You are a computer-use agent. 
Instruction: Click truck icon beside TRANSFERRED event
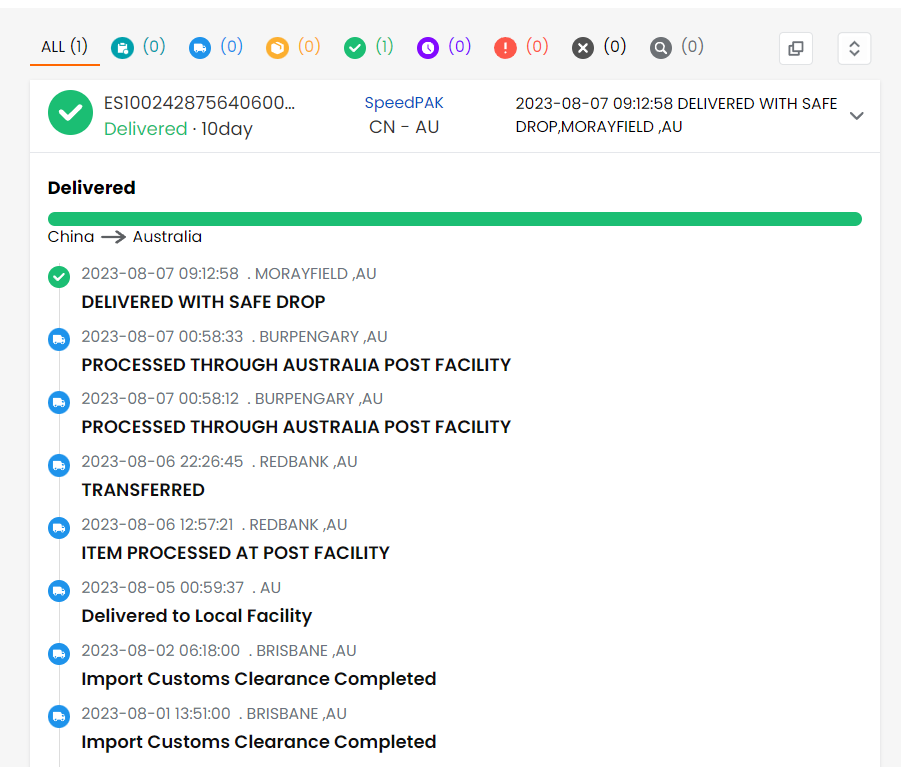(x=59, y=465)
